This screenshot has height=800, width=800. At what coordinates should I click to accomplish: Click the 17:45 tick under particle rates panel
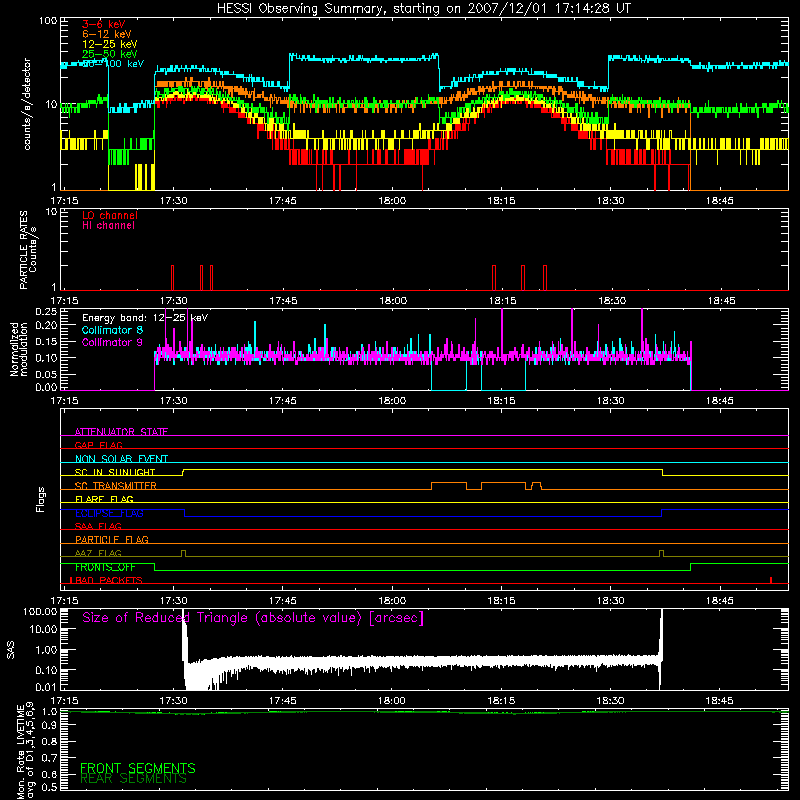coord(283,301)
